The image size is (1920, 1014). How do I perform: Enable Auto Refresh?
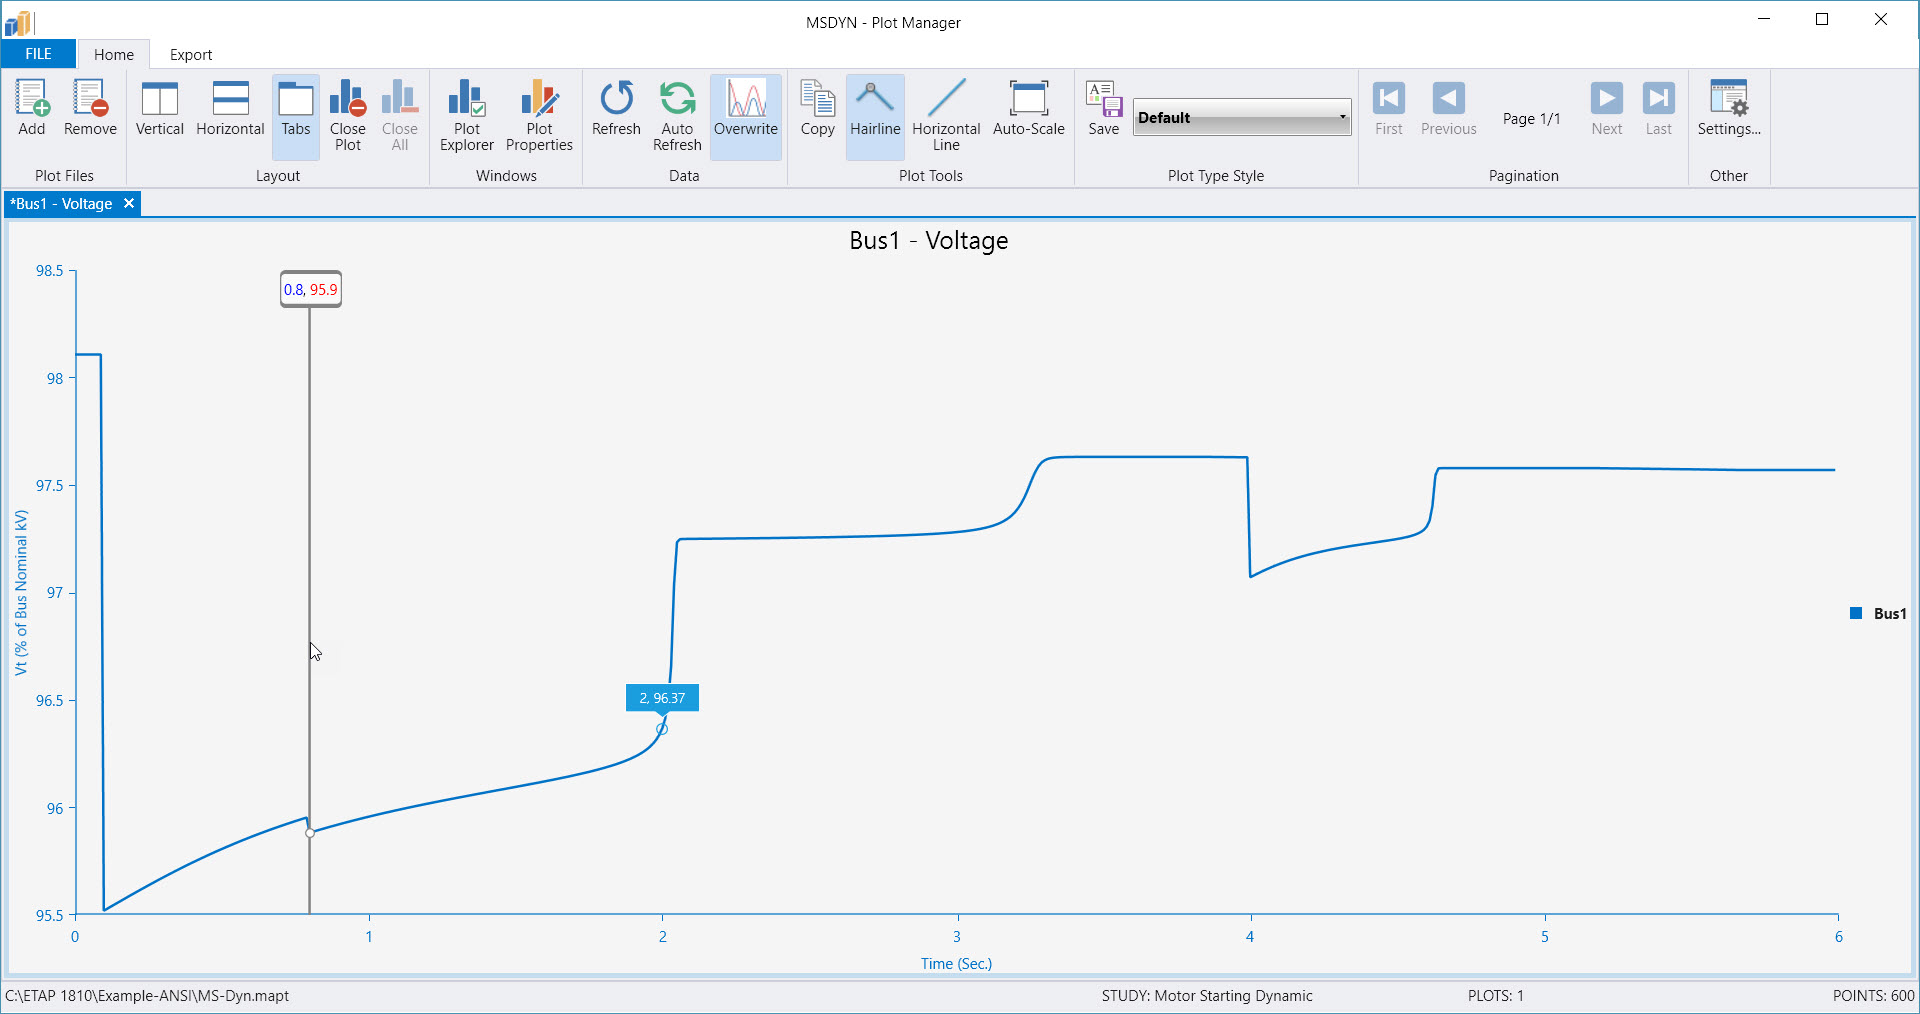click(677, 115)
